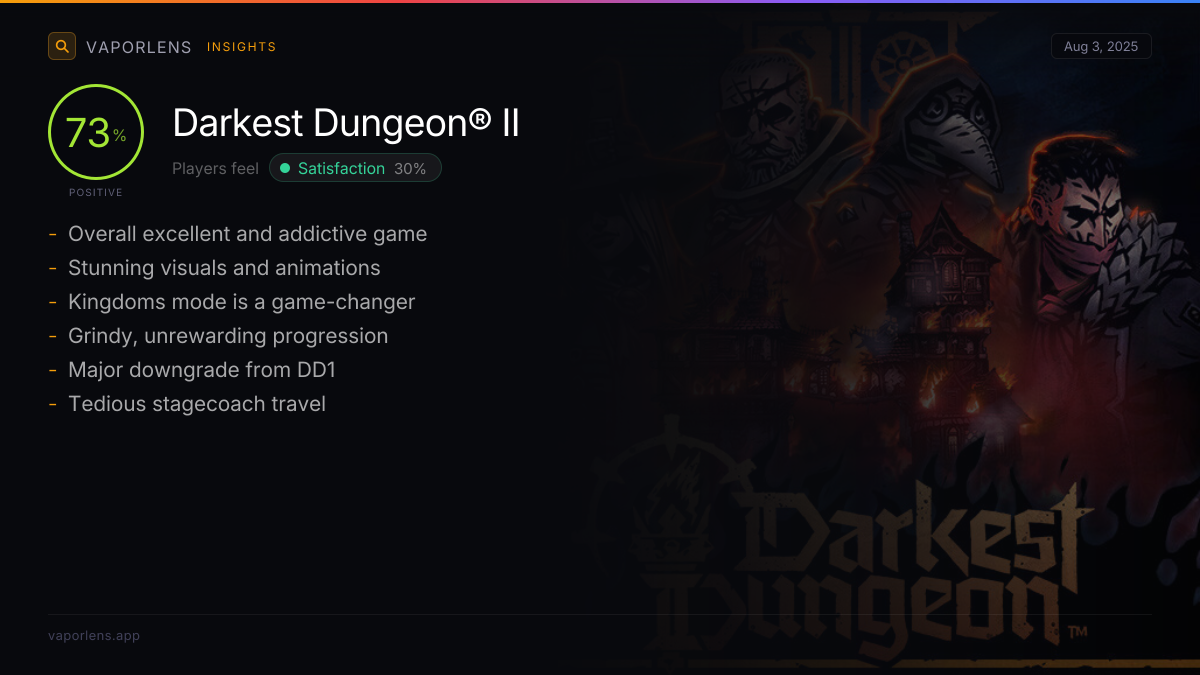Select 'Stunning visuals and animations' bullet
The height and width of the screenshot is (675, 1200).
[x=224, y=268]
